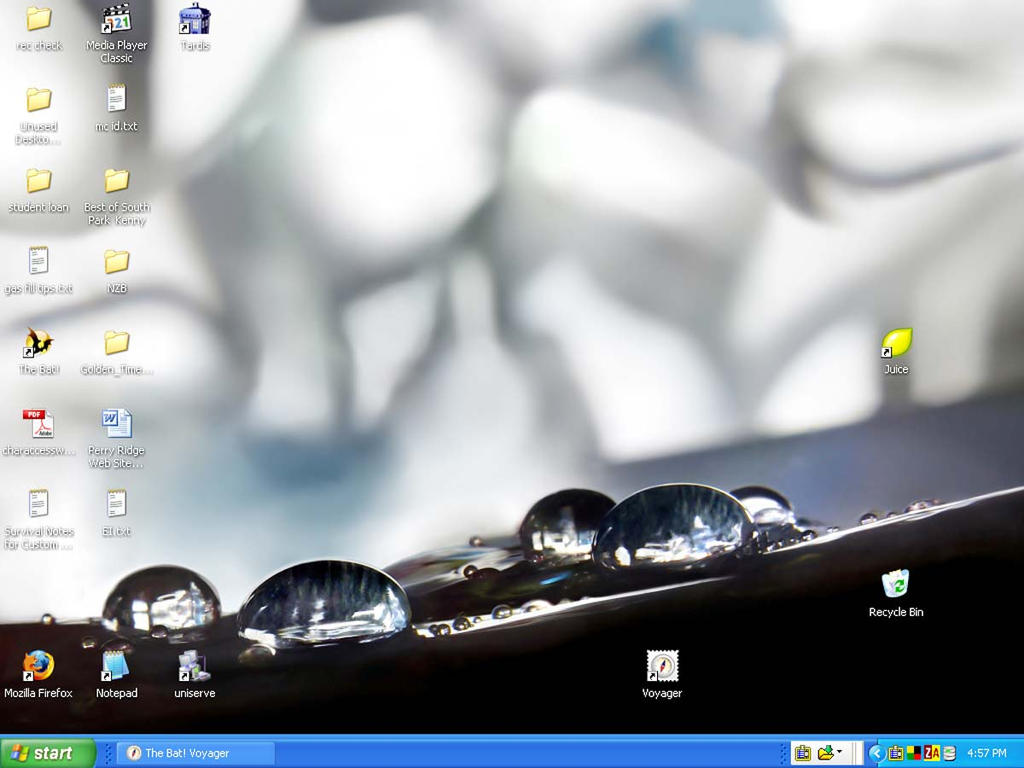Click the four-color squares tray icon

pos(914,753)
